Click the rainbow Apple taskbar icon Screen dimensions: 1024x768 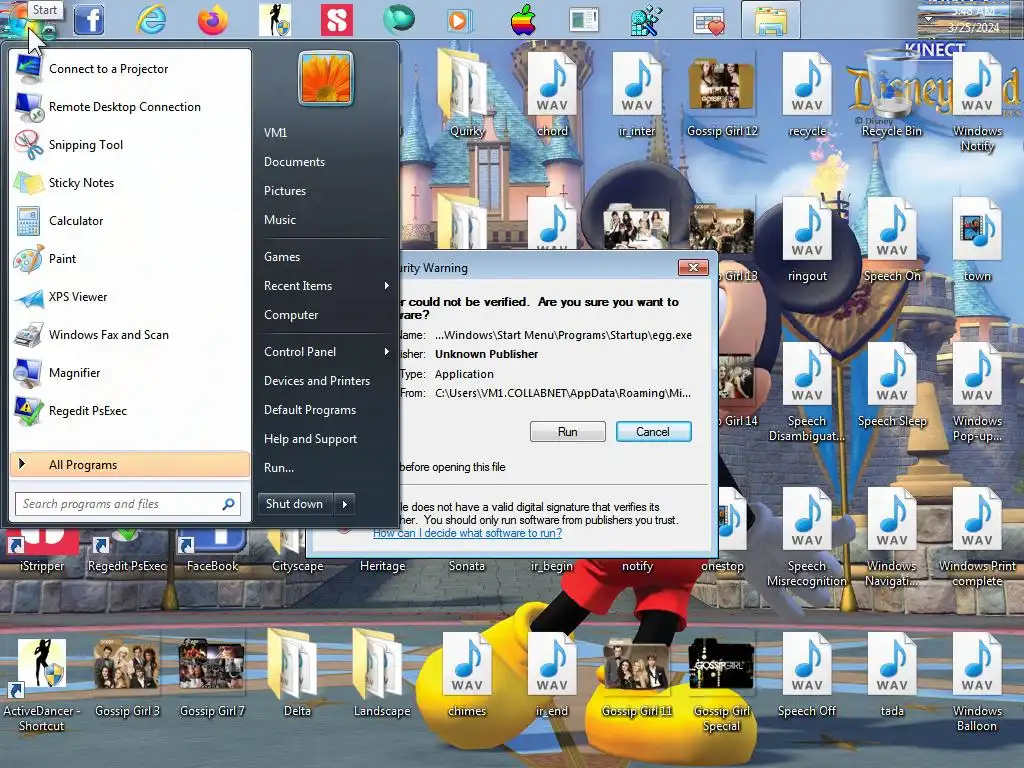click(x=523, y=20)
